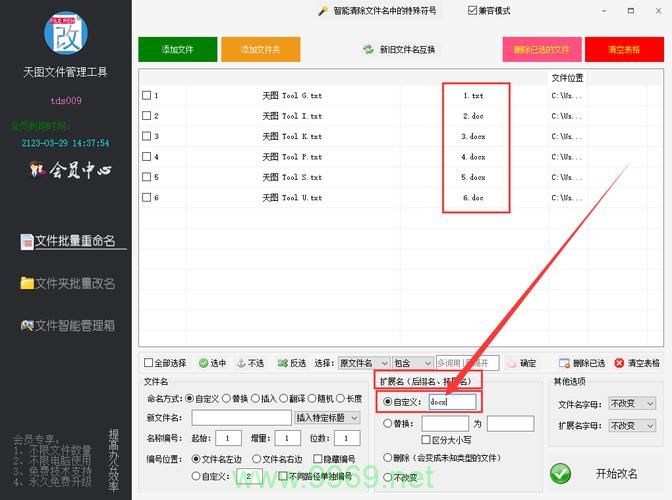The image size is (672, 500).
Task: Open the 原文件名 dropdown
Action: [364, 363]
